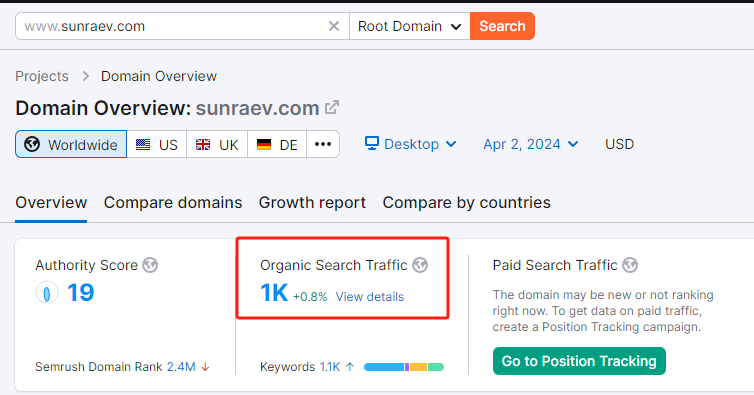Screen dimensions: 754x395
Task: Click the orange Search button
Action: pyautogui.click(x=502, y=26)
